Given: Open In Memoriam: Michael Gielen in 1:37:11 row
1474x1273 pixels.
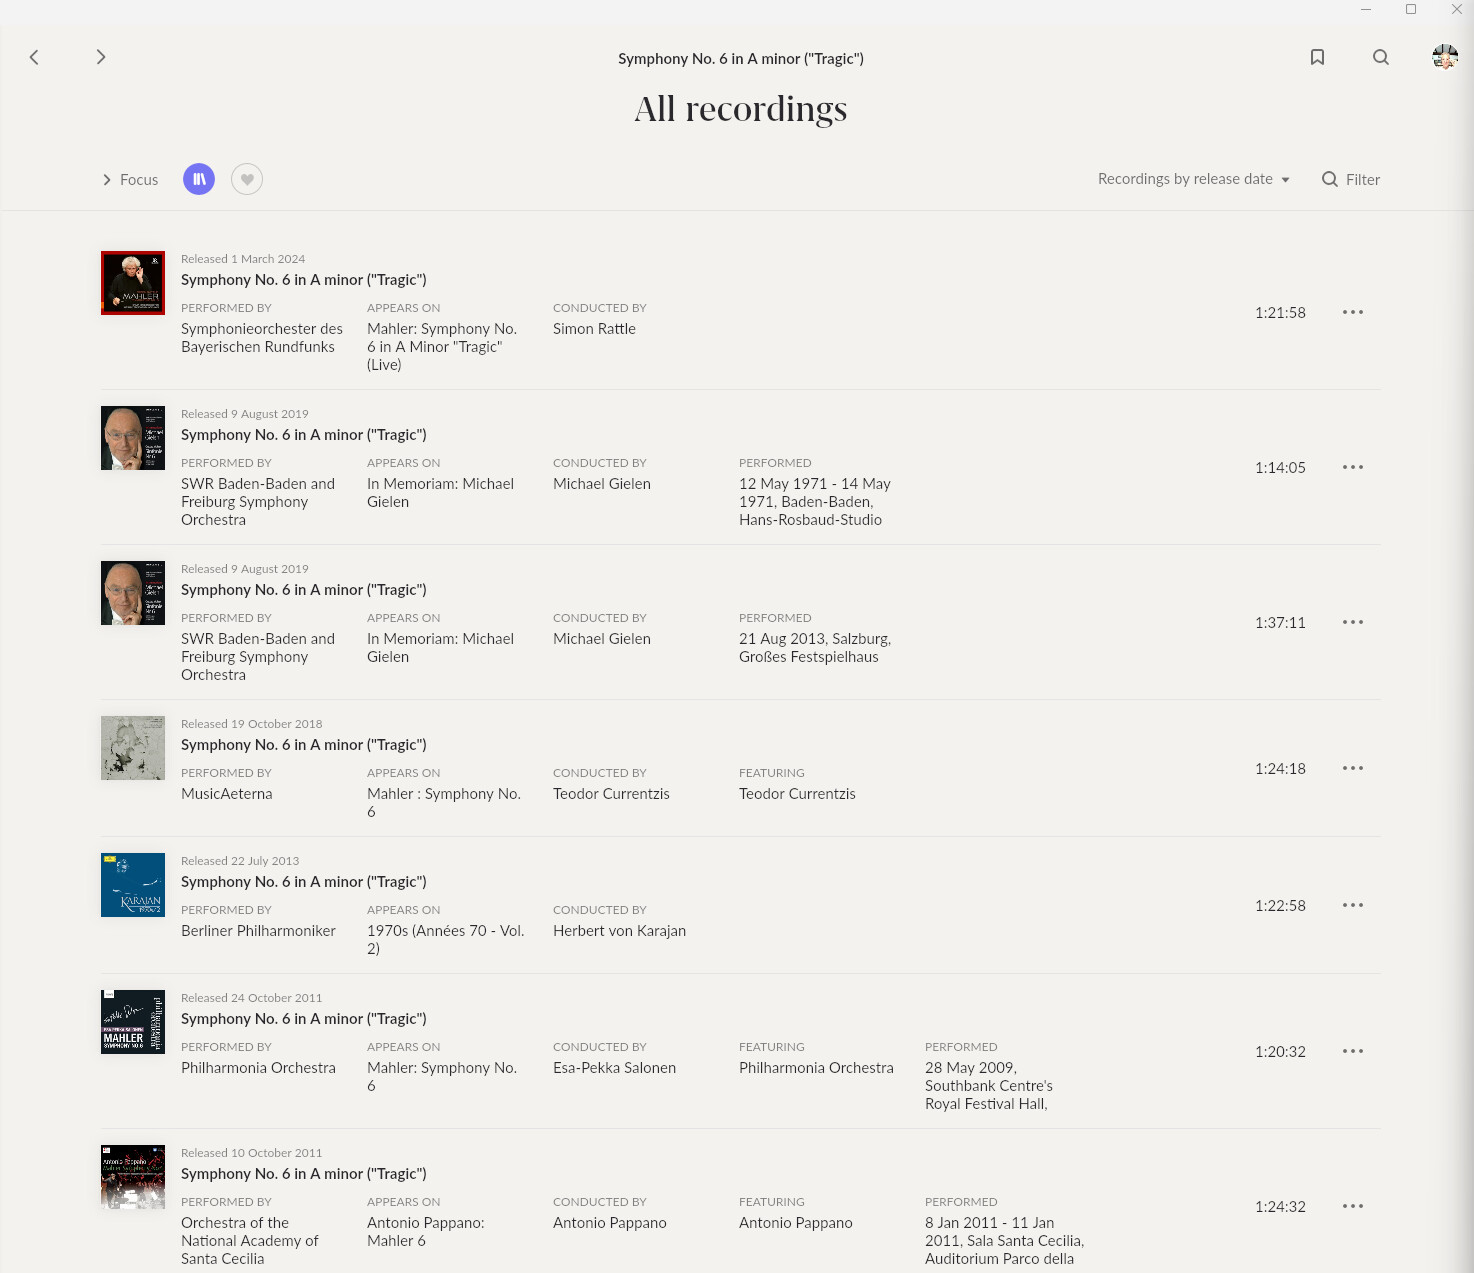Looking at the screenshot, I should click(x=440, y=648).
